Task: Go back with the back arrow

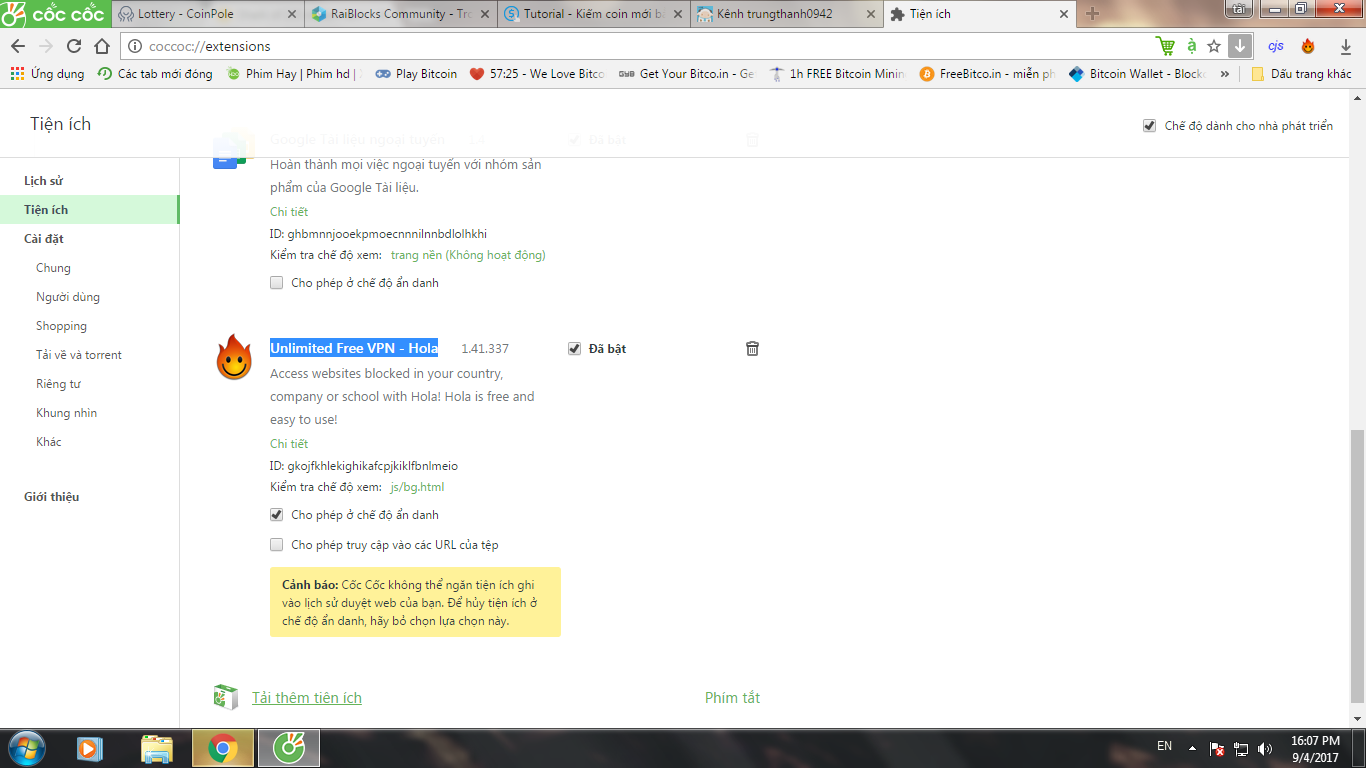Action: point(18,46)
